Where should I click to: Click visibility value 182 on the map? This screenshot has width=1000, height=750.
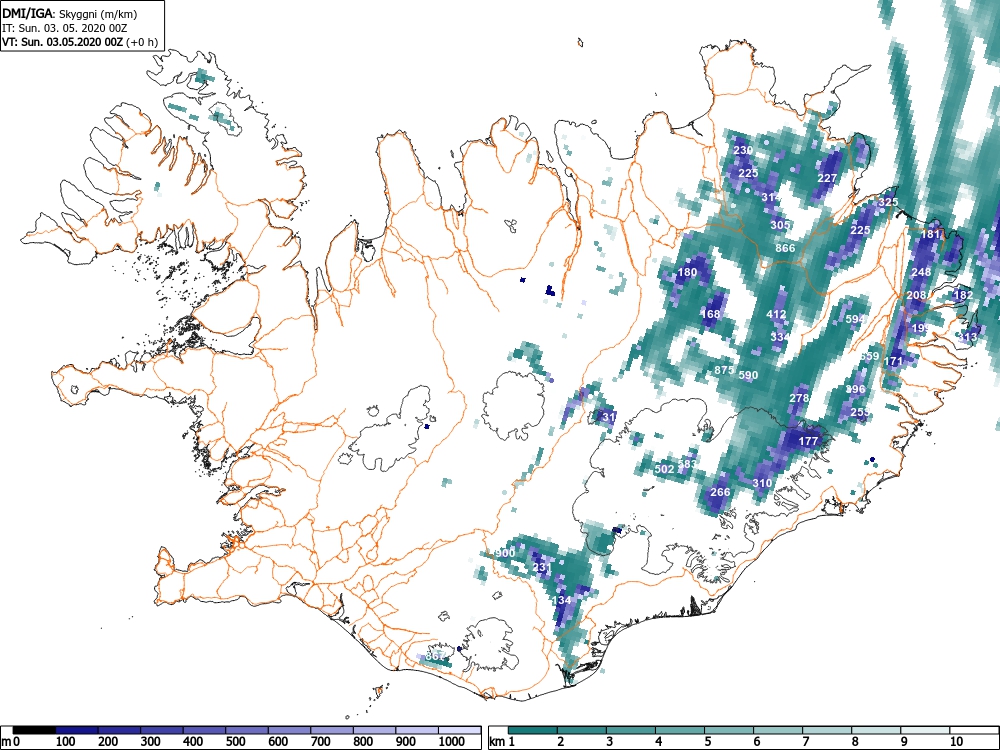[963, 295]
